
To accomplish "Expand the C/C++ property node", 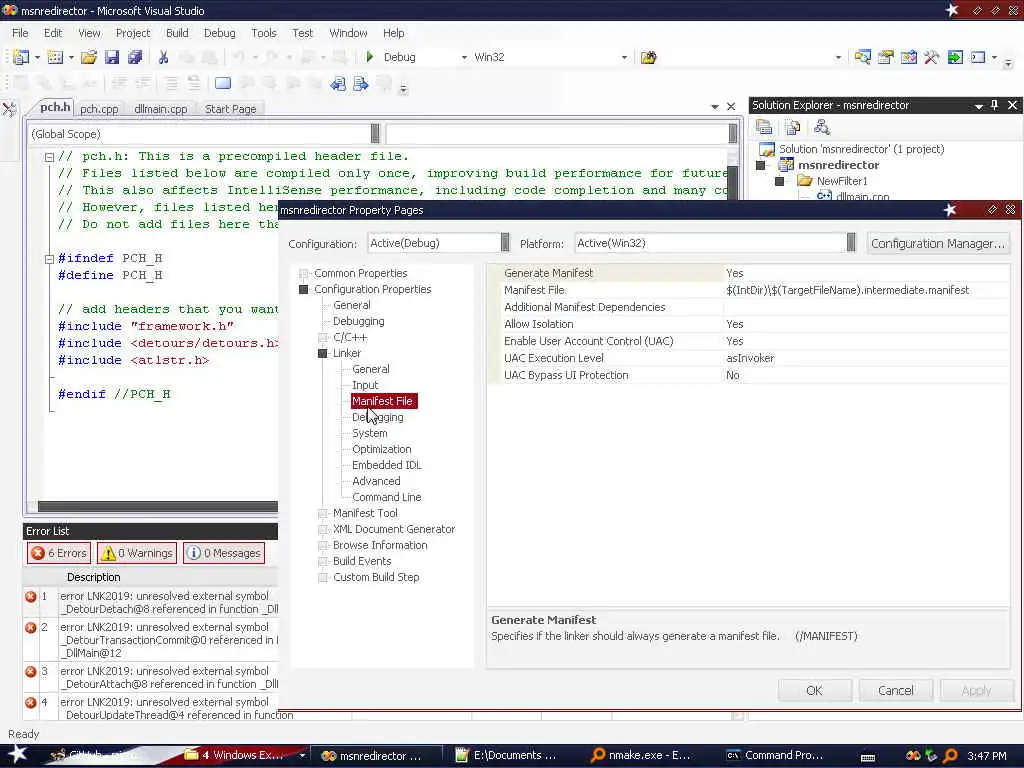I will (x=323, y=338).
